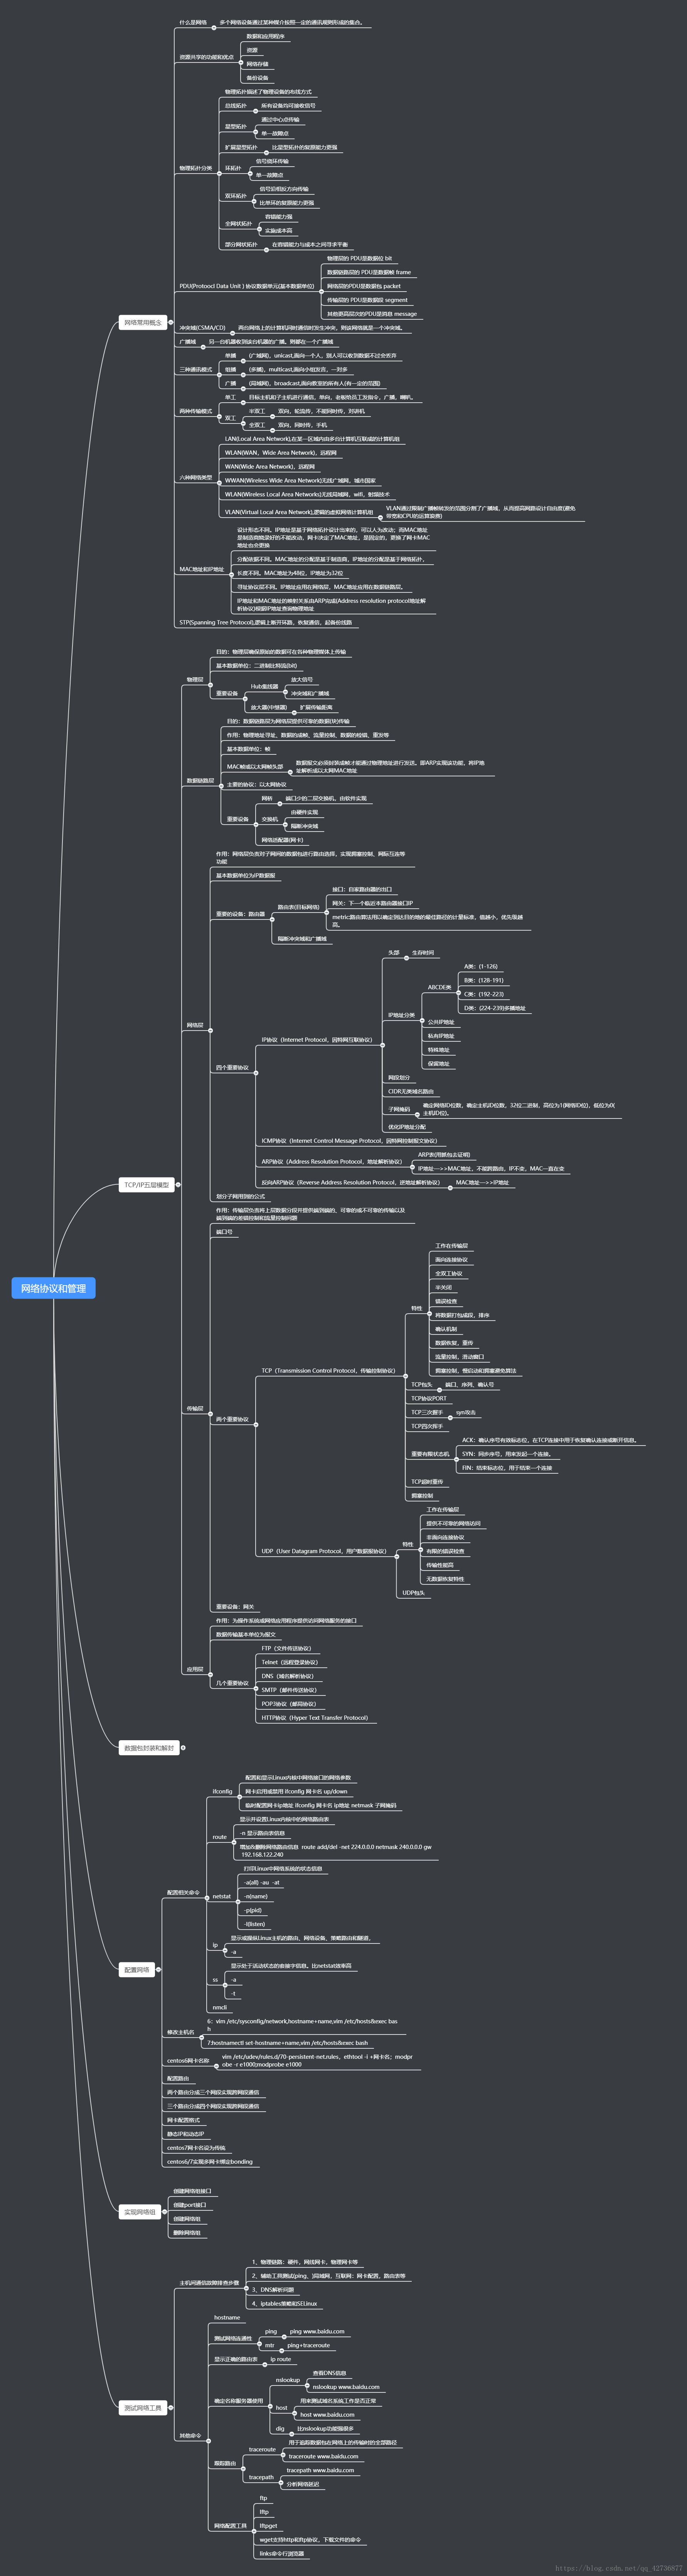The height and width of the screenshot is (2576, 687).
Task: Select the 传输层 node
Action: 195,1408
